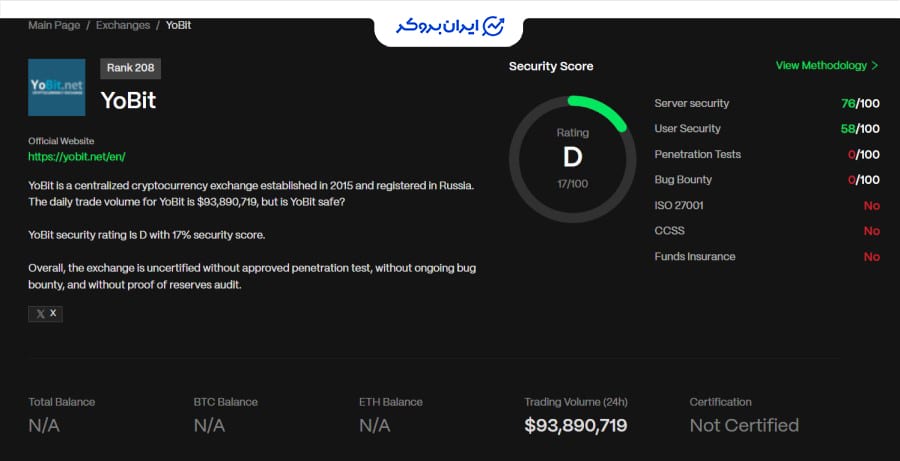
Task: Open the X social media button
Action: (45, 314)
